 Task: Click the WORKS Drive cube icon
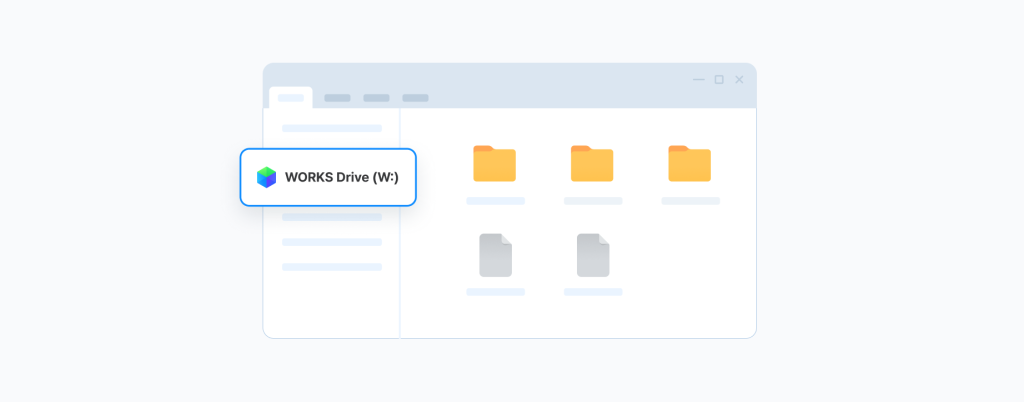tap(266, 177)
